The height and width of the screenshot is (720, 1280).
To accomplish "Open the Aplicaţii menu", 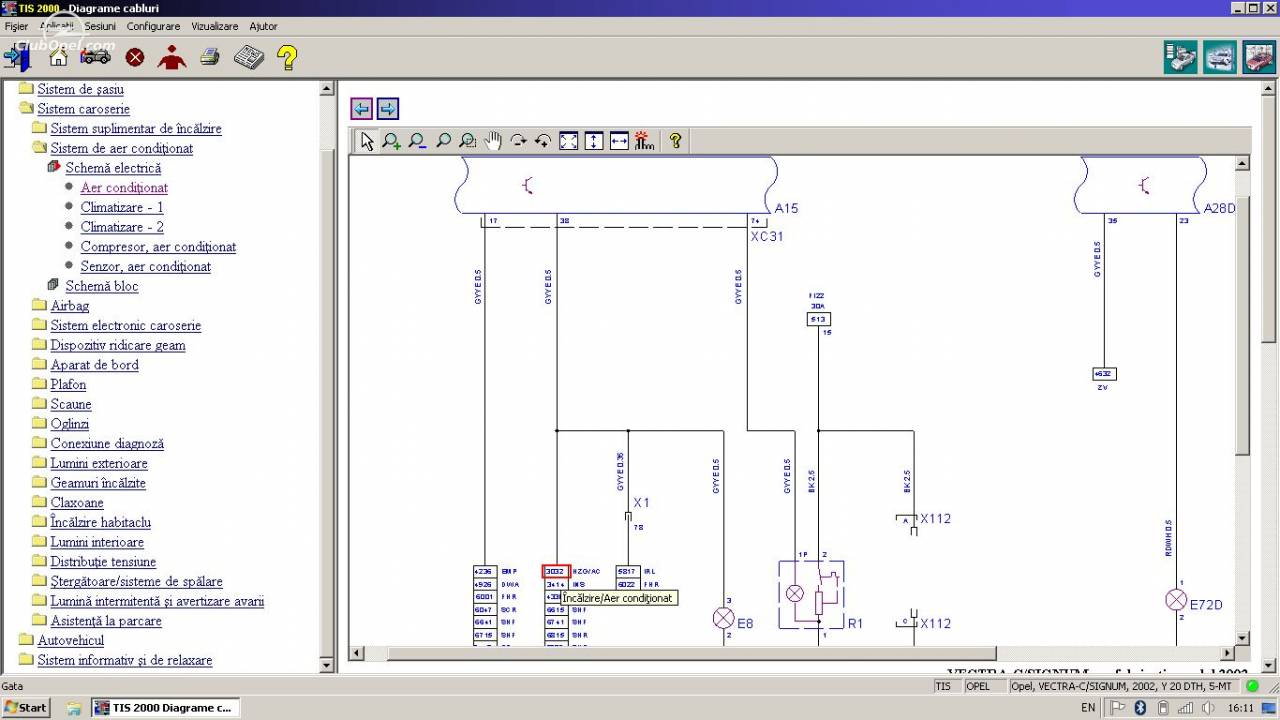I will pyautogui.click(x=57, y=26).
